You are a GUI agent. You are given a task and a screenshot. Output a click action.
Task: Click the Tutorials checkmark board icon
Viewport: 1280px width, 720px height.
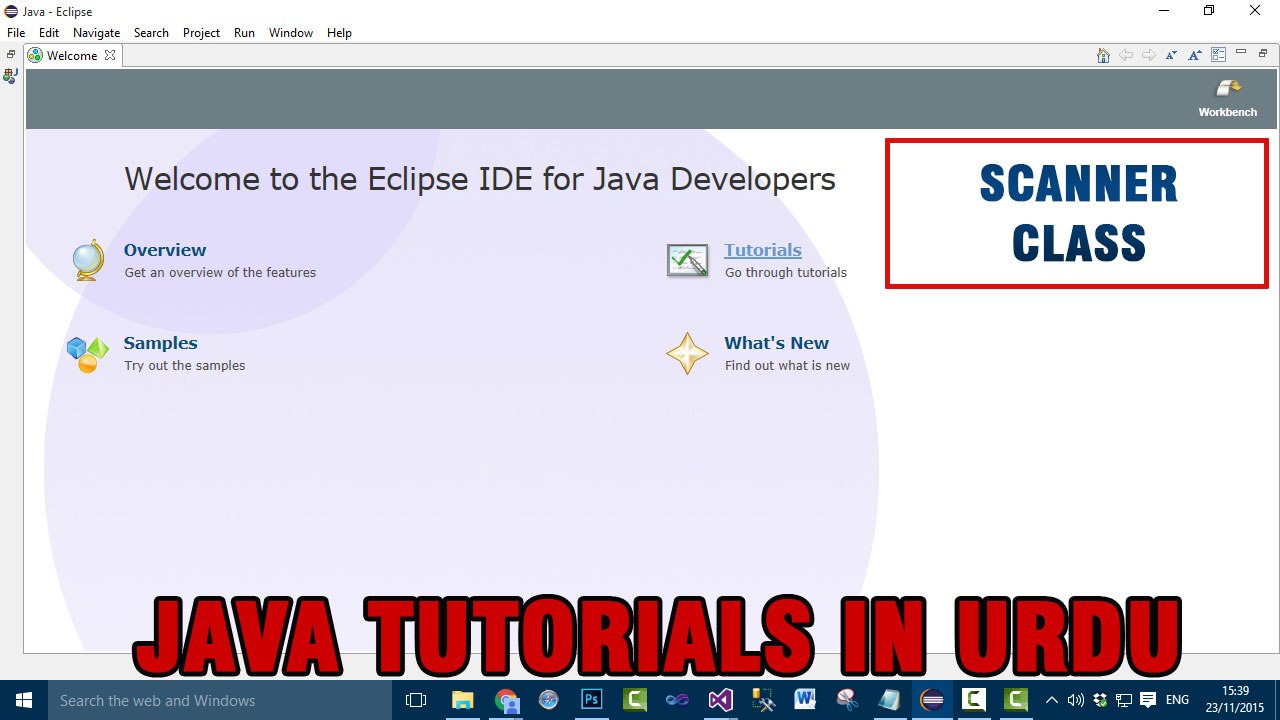pyautogui.click(x=687, y=260)
